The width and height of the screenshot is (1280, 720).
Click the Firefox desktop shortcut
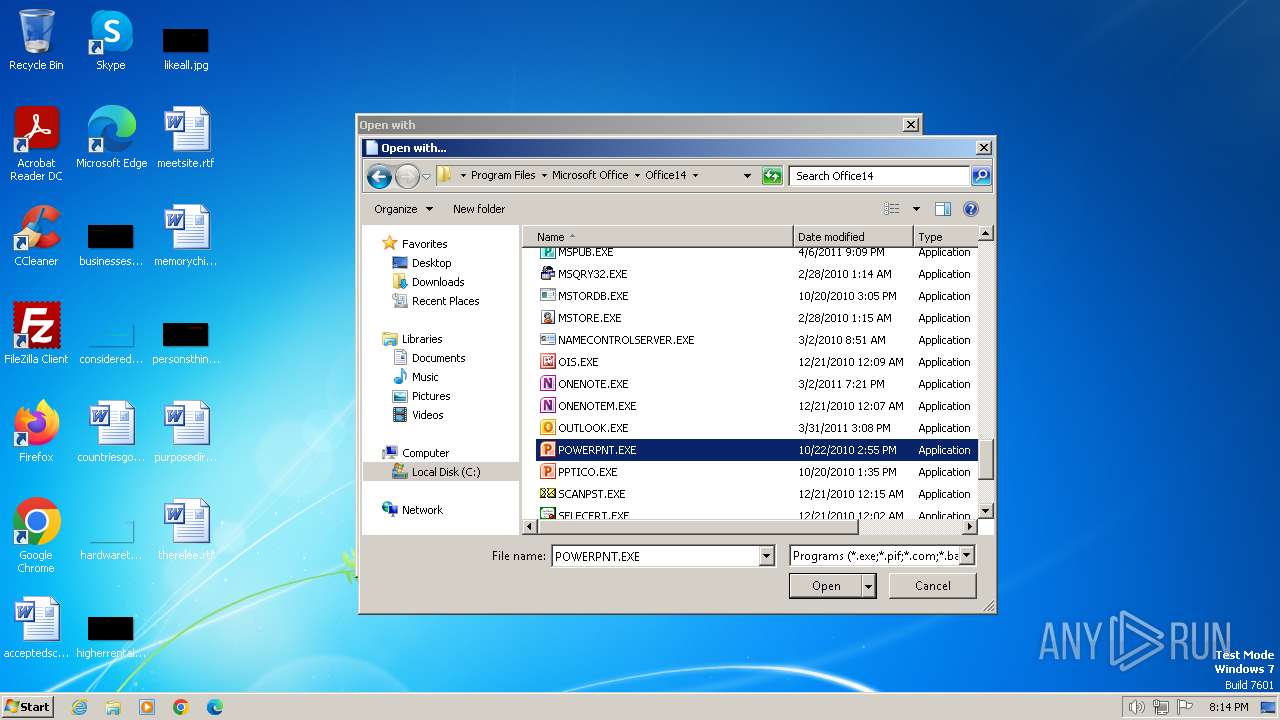point(36,433)
